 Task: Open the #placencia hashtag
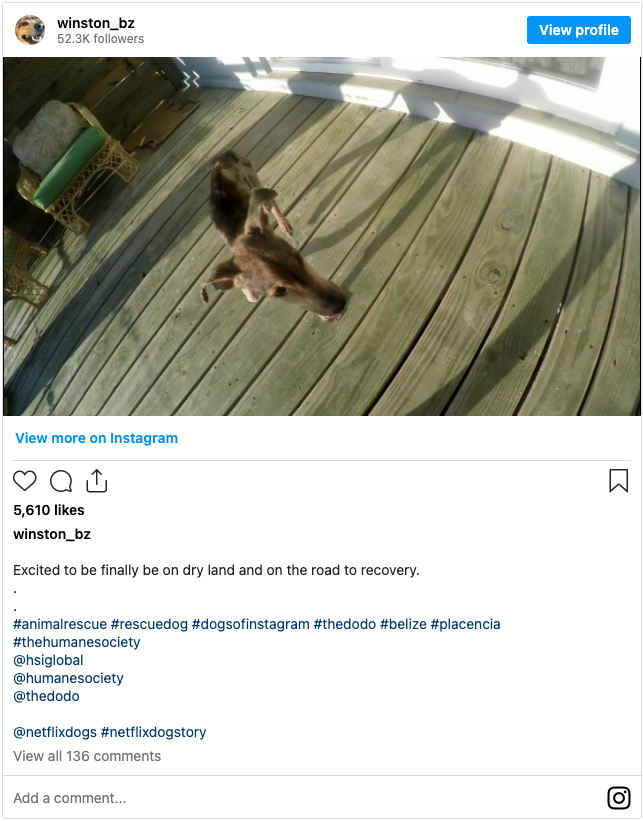[465, 624]
